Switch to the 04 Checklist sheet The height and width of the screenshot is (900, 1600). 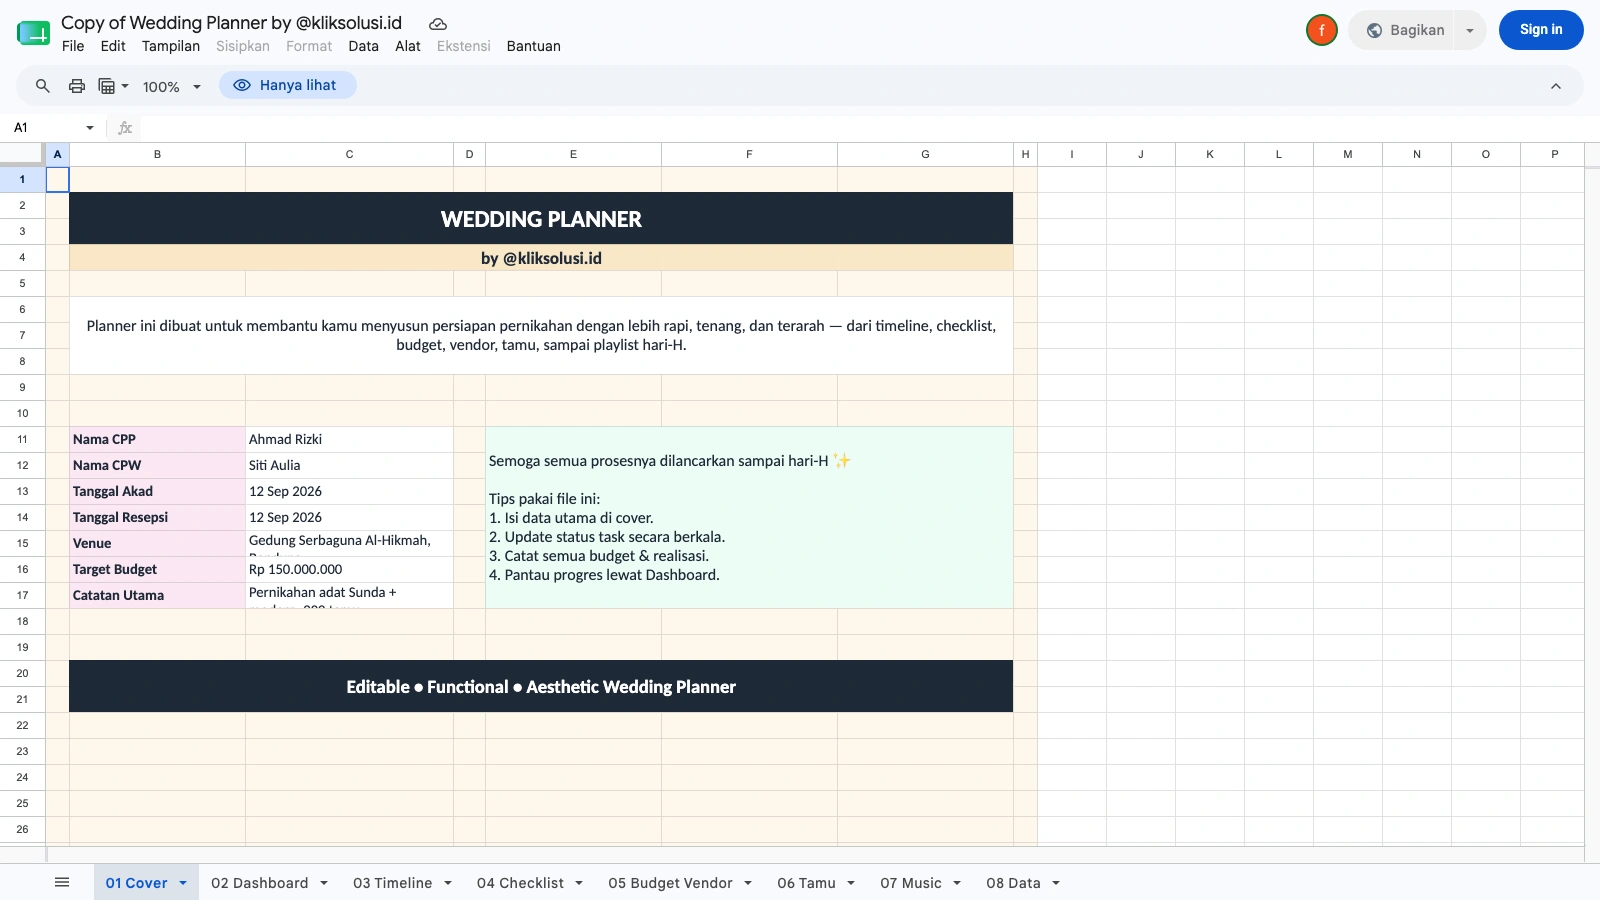click(521, 883)
